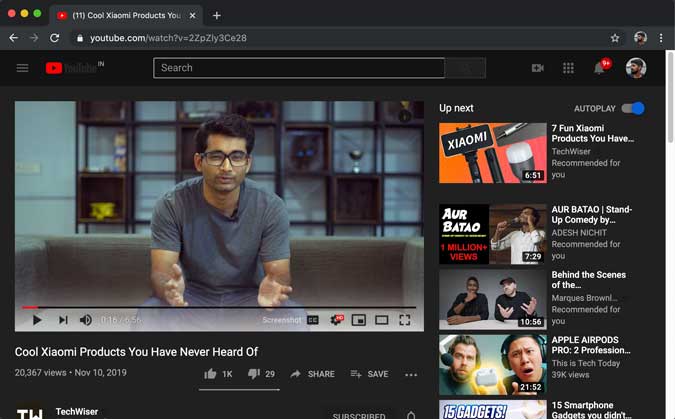Open the Chrome three-dot menu
The height and width of the screenshot is (419, 675).
click(x=661, y=38)
